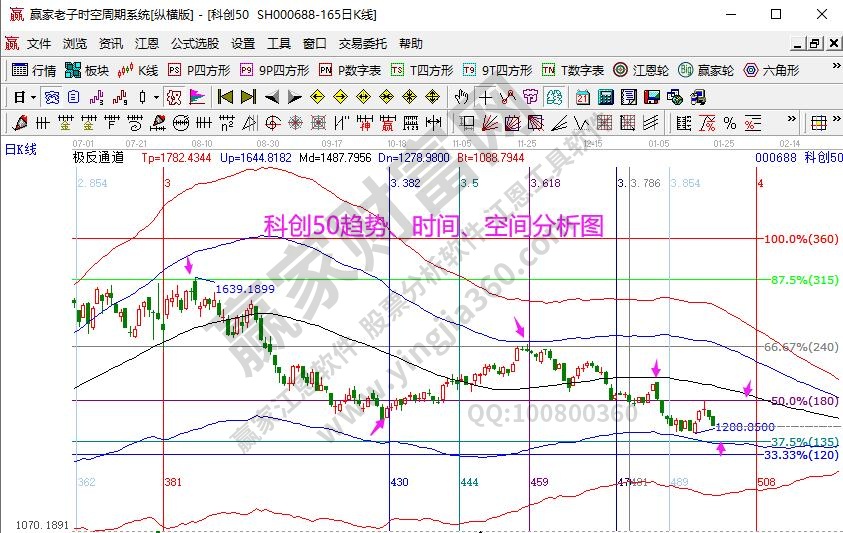Open dropdown arrow next to candlestick icon
The image size is (843, 533).
(x=155, y=97)
